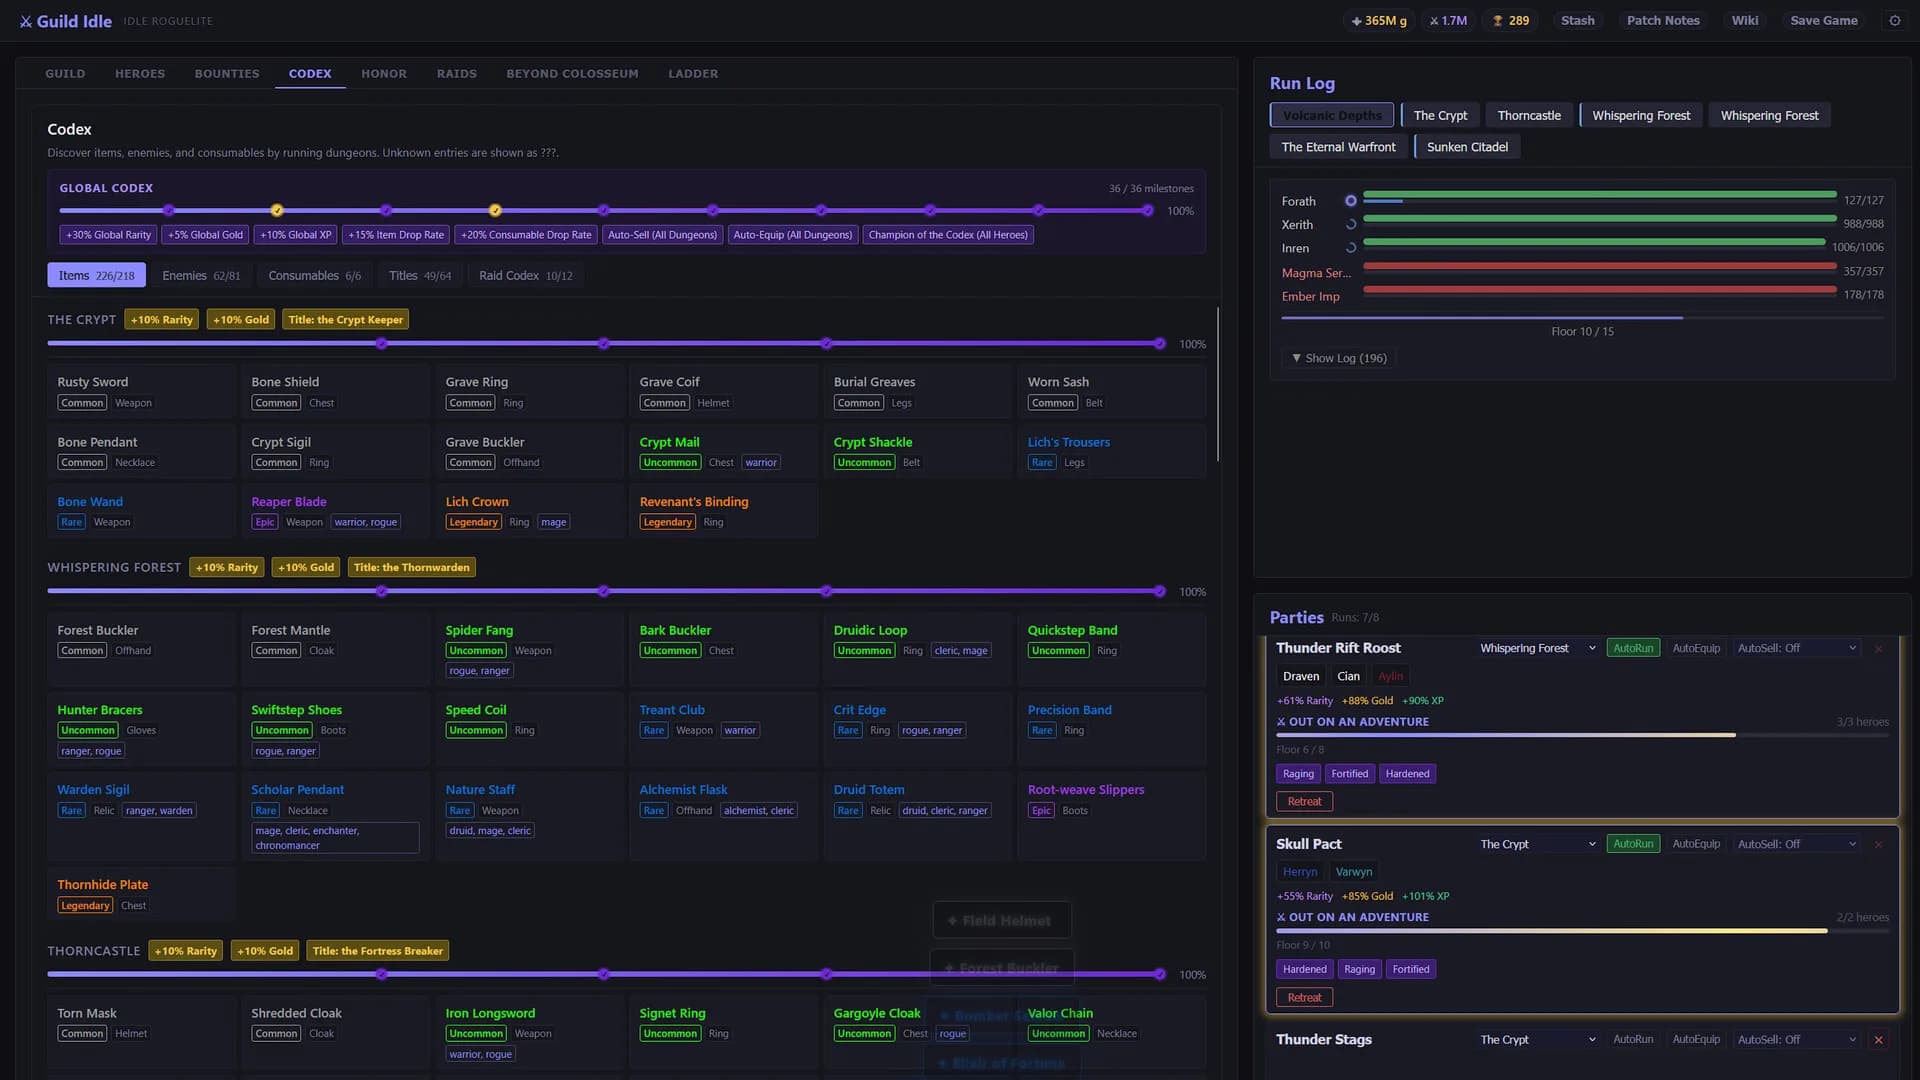The image size is (1920, 1080).
Task: Open Thunder Rift Roost dungeon dropdown
Action: (1538, 648)
